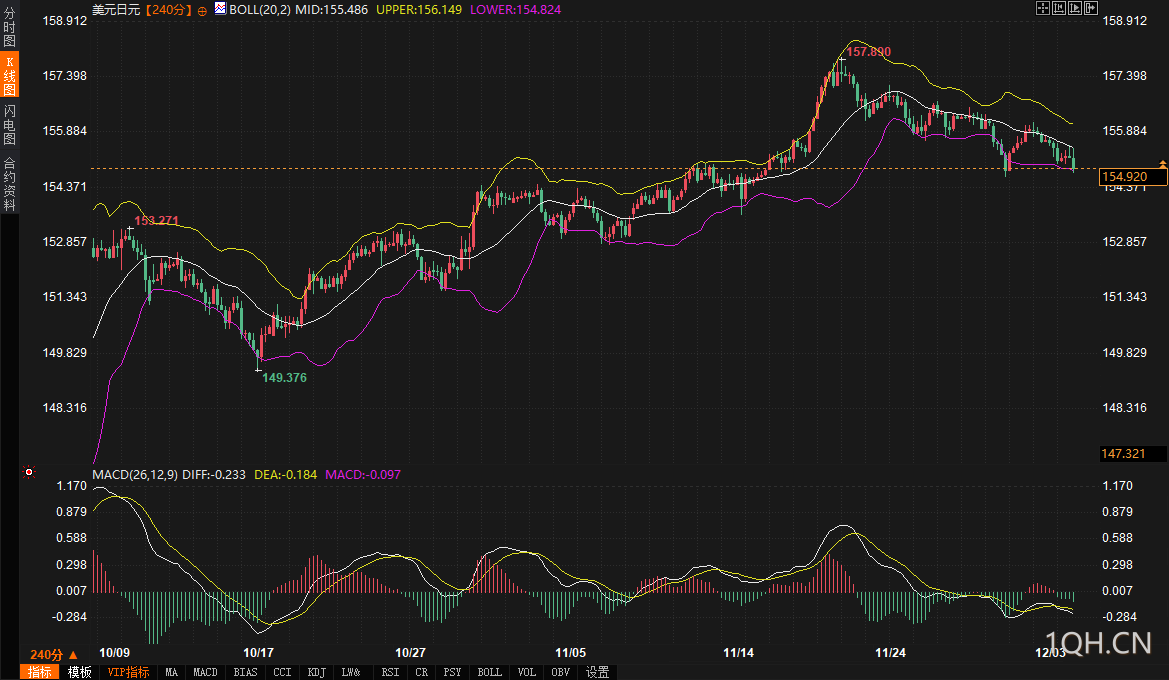Toggle the KDJ indicator
Image resolution: width=1169 pixels, height=680 pixels.
317,672
